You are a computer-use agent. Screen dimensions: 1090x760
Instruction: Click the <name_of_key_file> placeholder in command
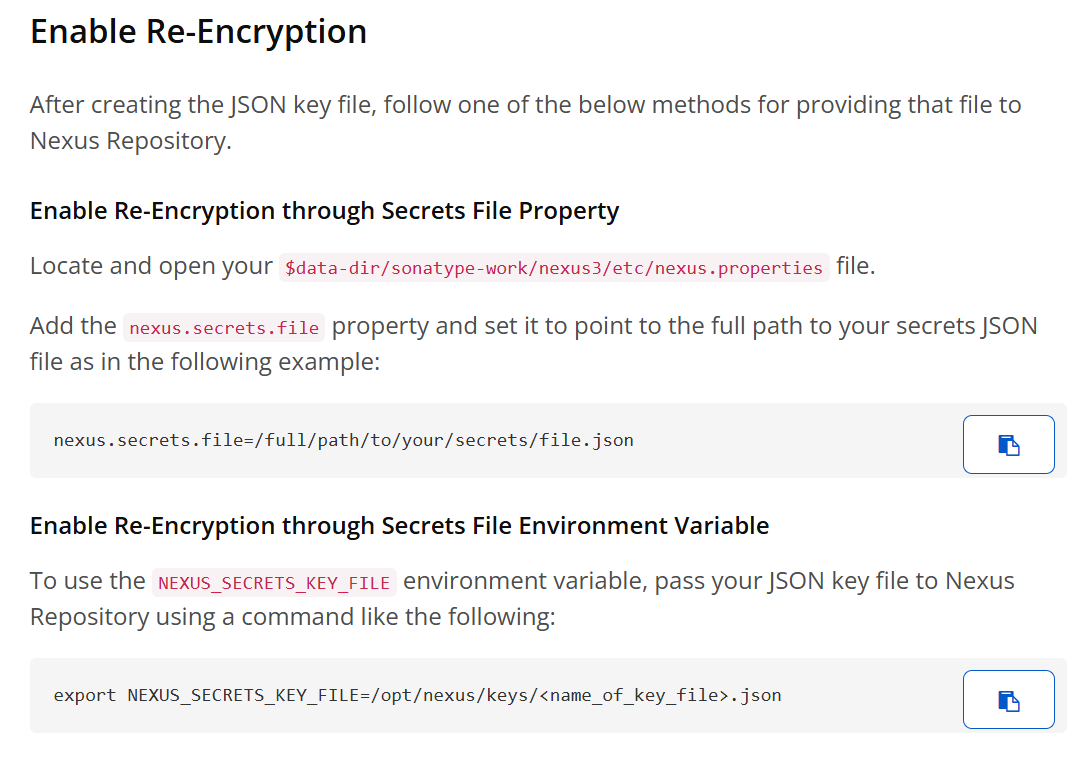coord(633,695)
